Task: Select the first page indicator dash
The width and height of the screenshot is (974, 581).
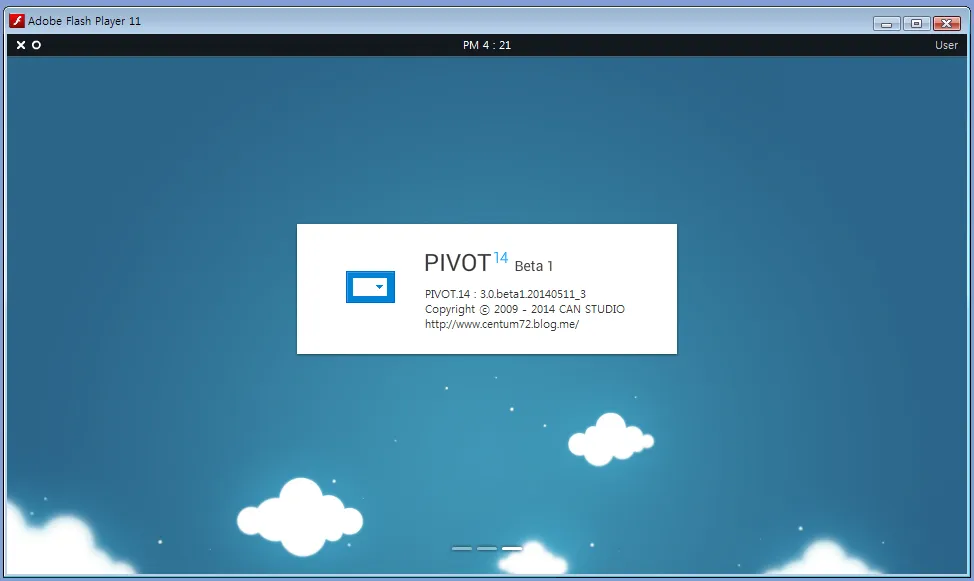Action: 462,549
